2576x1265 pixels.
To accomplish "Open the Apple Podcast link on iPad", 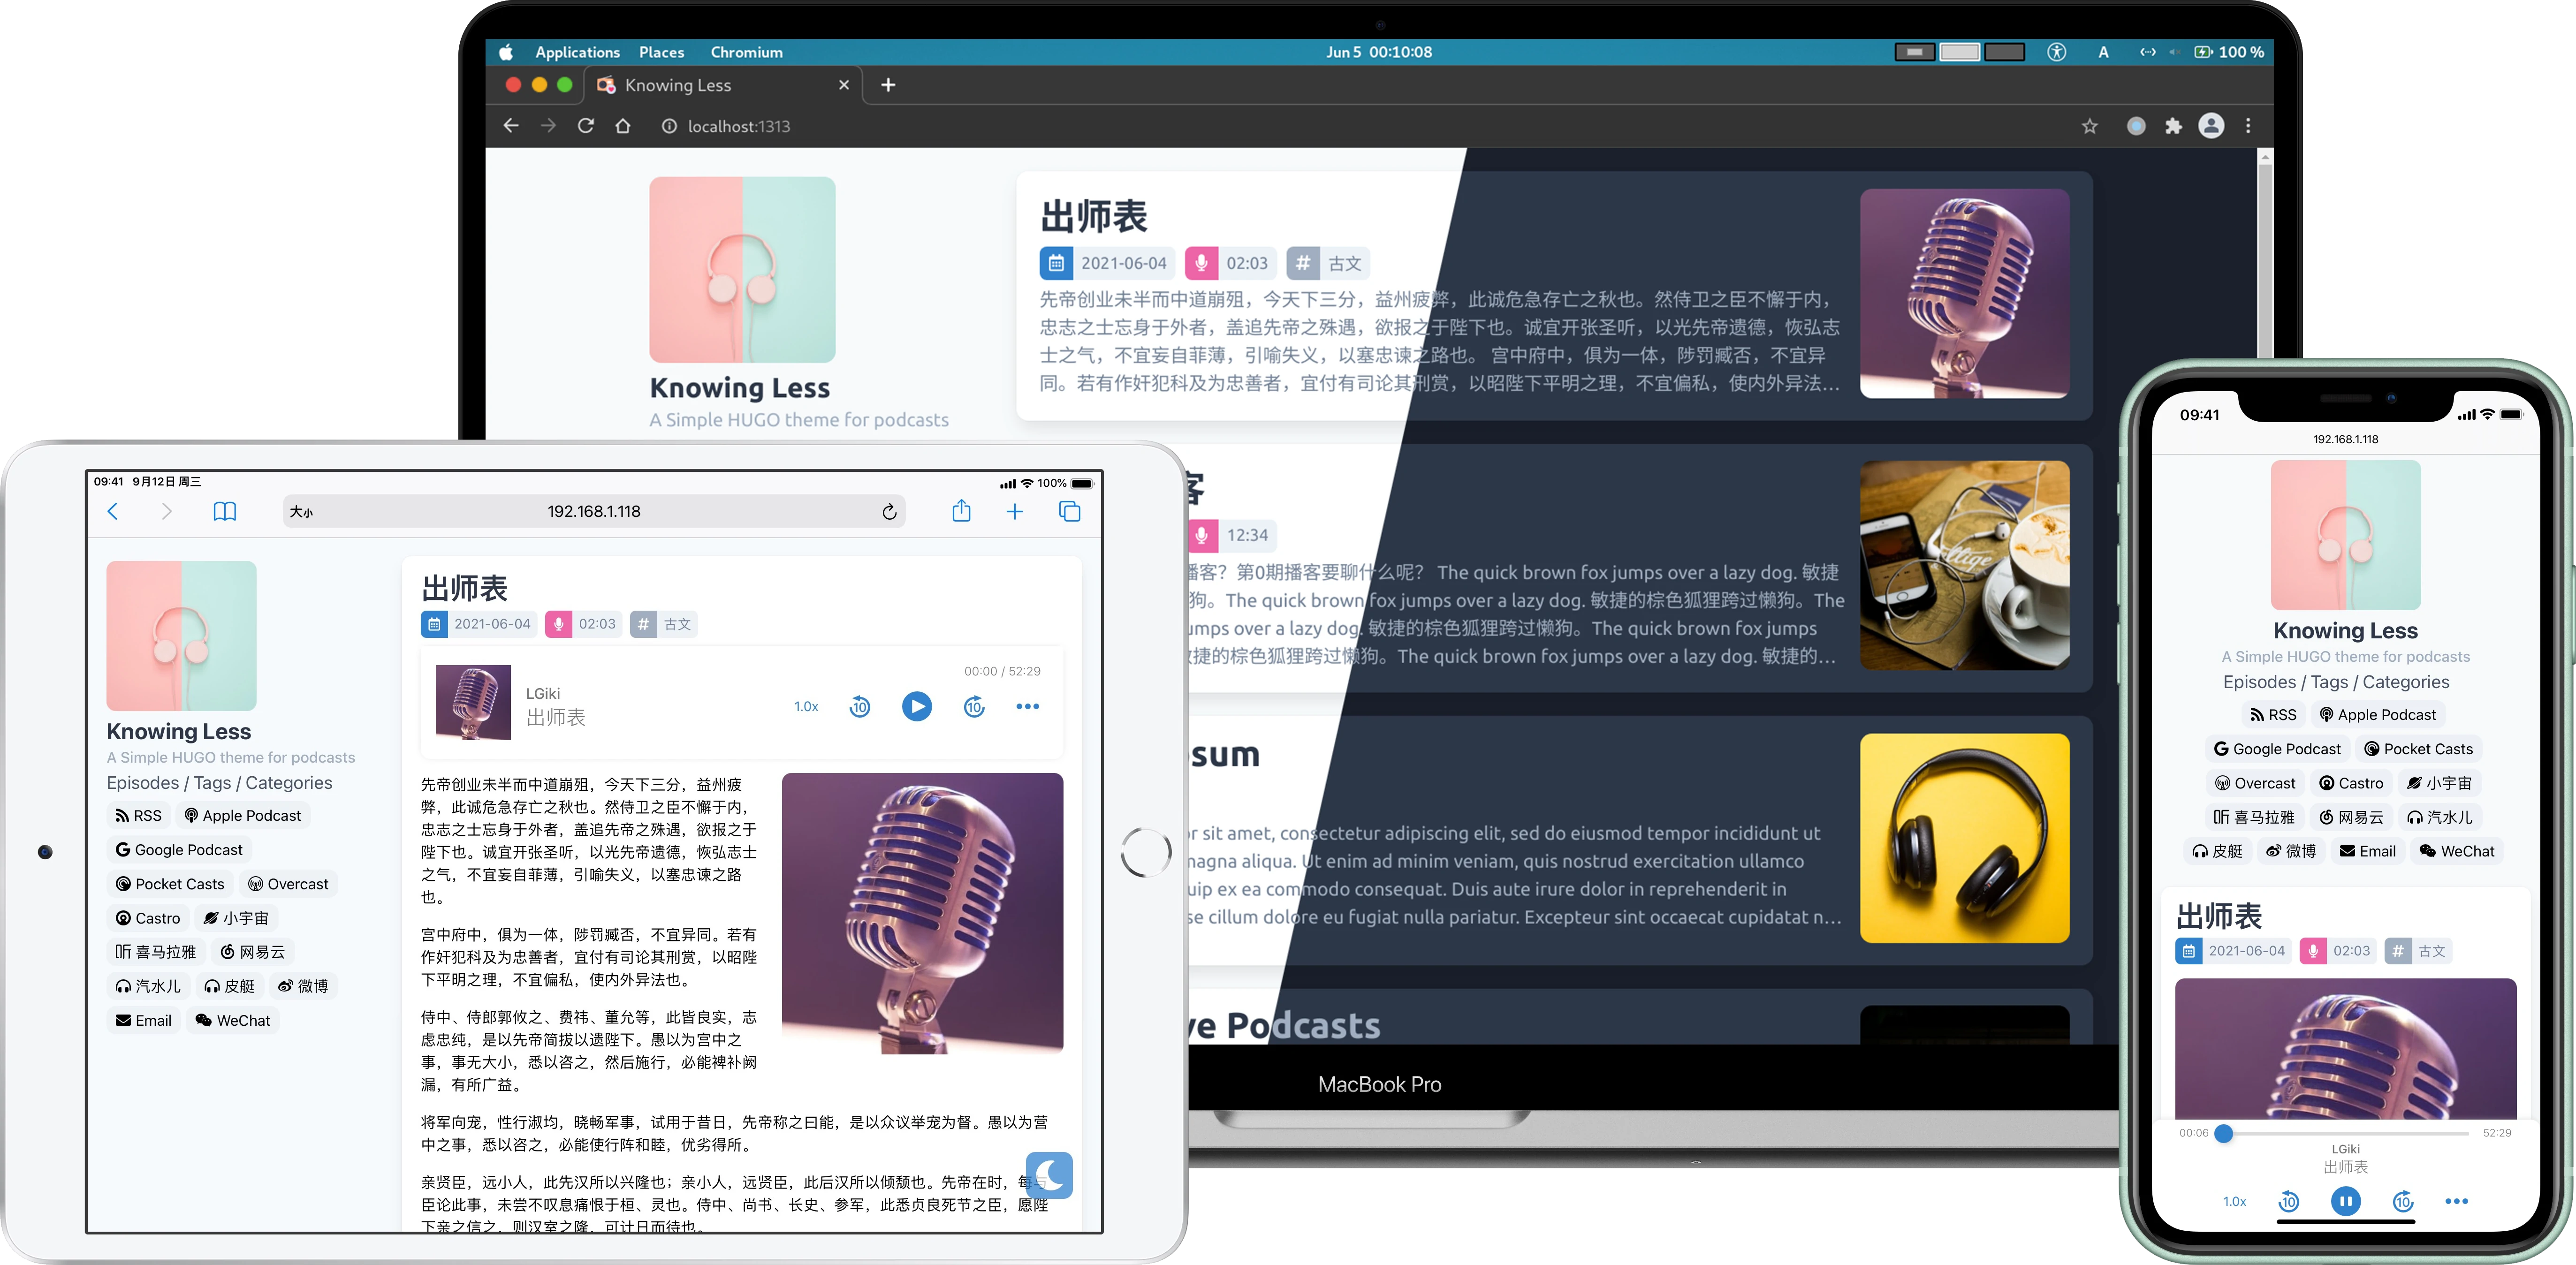I will pos(242,816).
